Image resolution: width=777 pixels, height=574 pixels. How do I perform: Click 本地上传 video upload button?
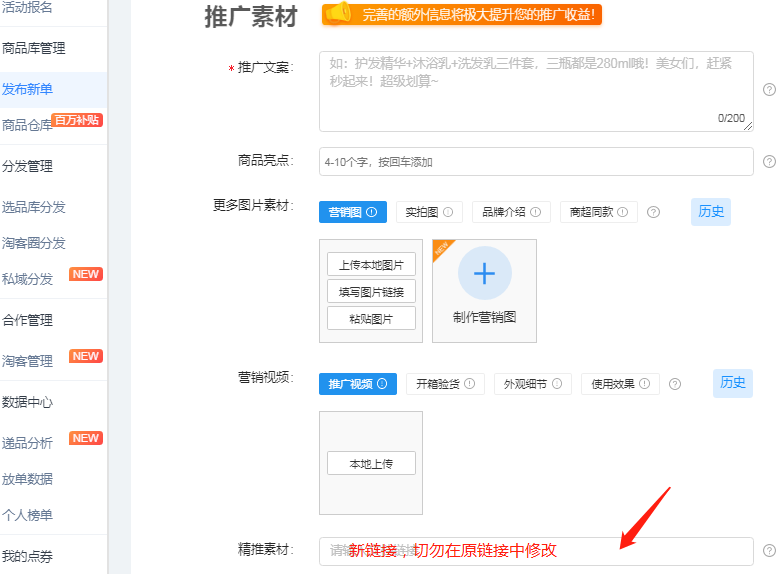coord(370,464)
